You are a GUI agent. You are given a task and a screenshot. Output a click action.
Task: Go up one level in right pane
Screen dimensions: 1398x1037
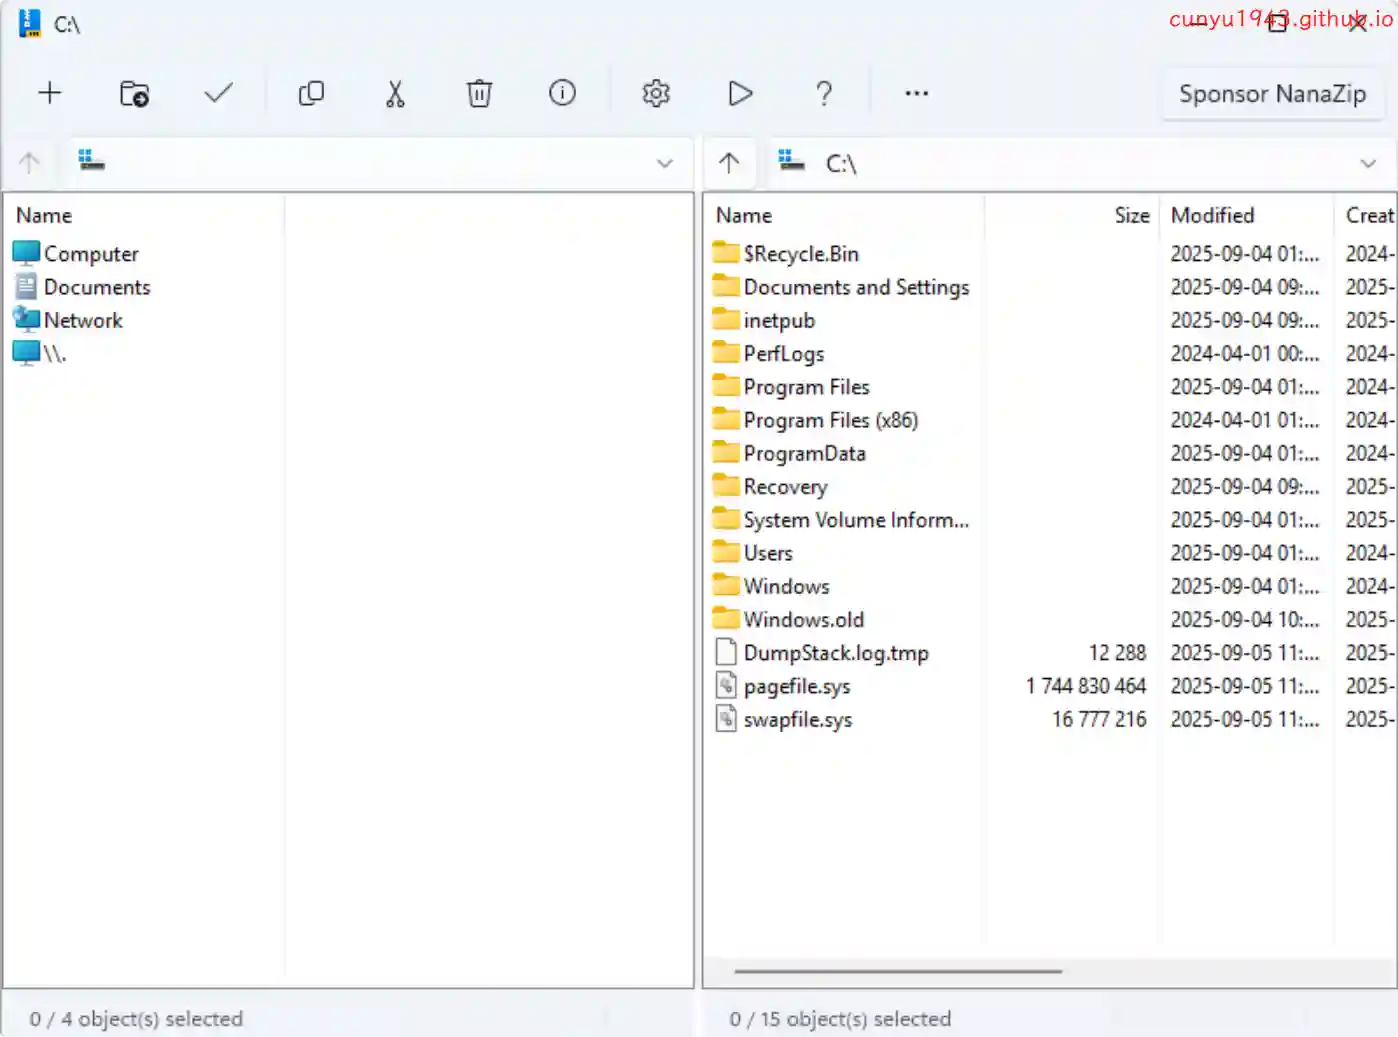point(729,163)
